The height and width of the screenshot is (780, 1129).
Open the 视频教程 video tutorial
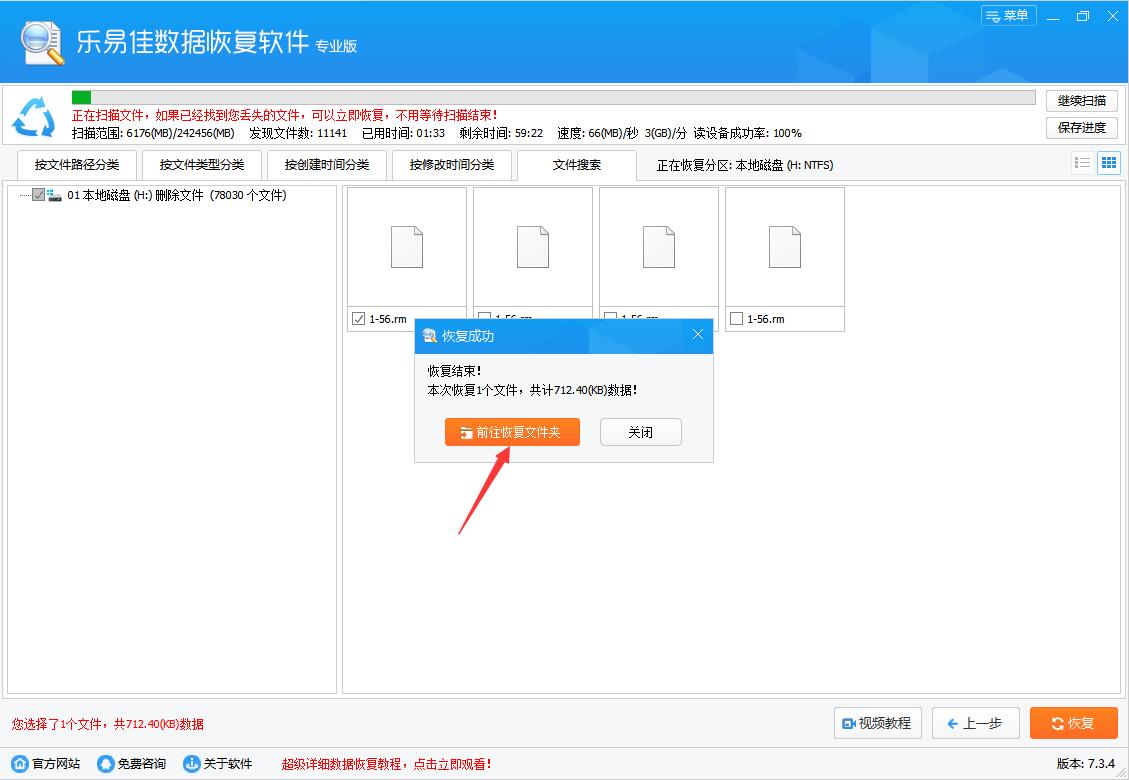click(876, 723)
